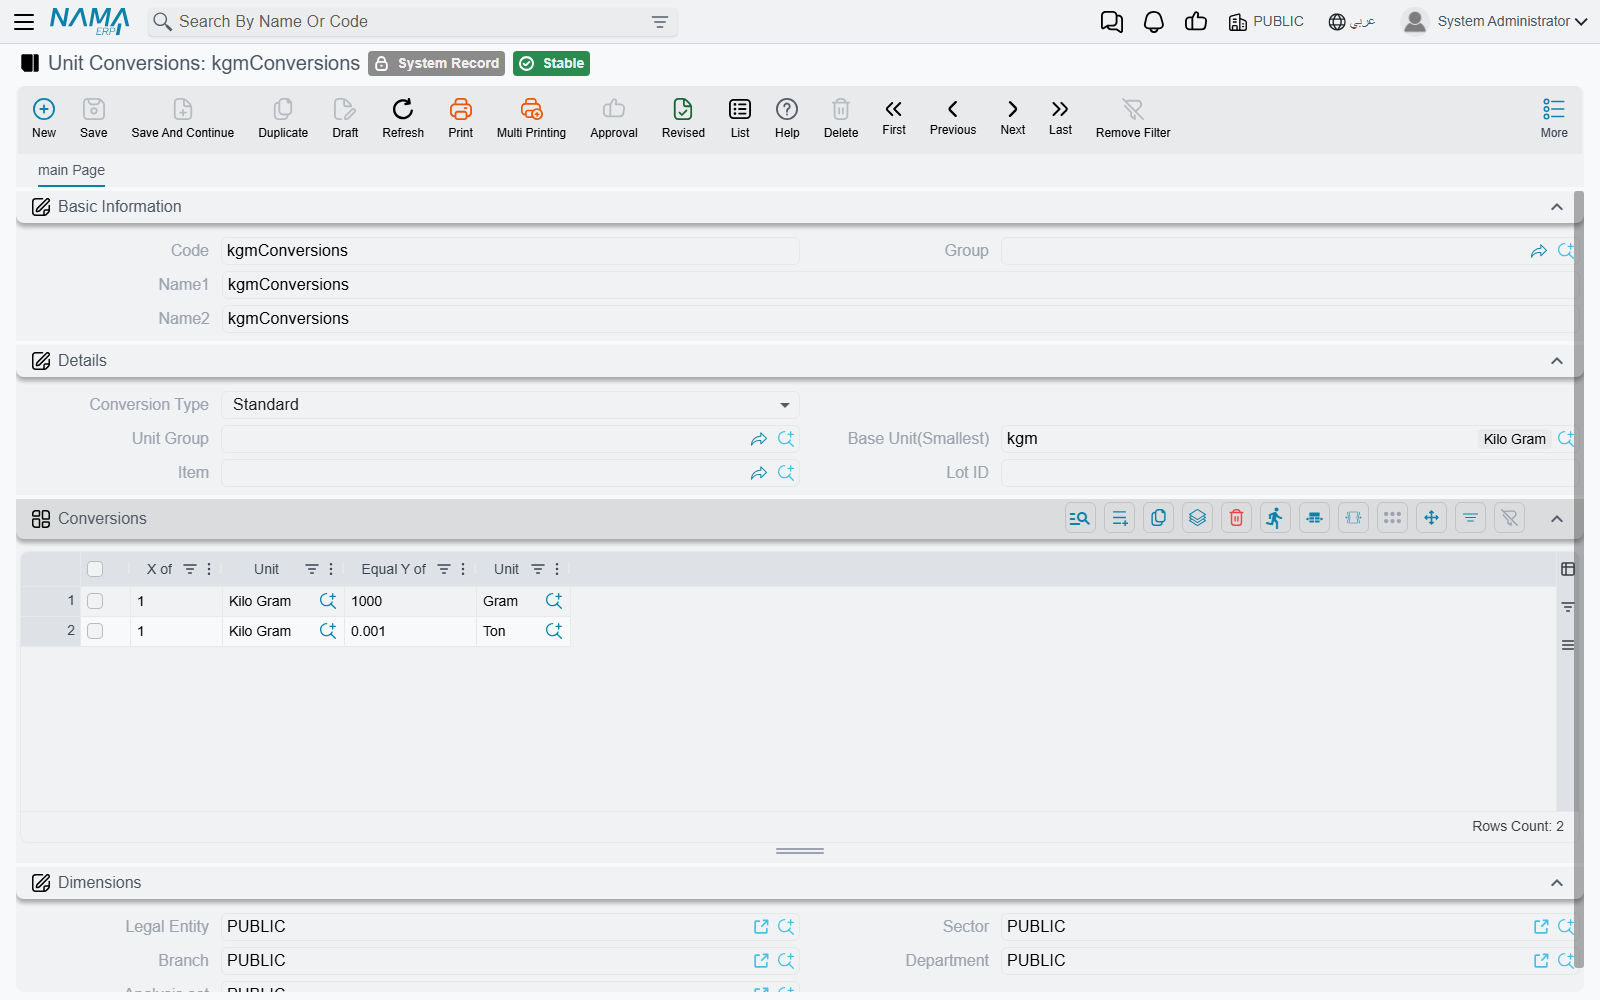Screen dimensions: 1600x1000
Task: Click the add row icon in Conversions
Action: tap(1119, 518)
